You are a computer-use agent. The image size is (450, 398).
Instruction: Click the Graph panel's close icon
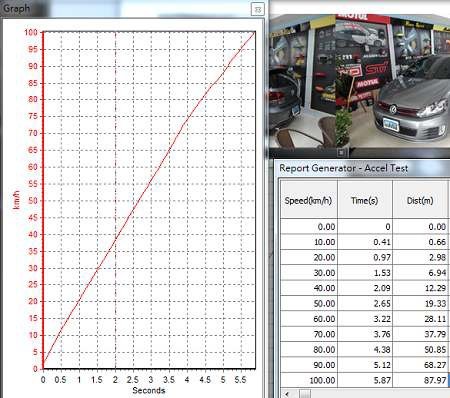pos(257,9)
